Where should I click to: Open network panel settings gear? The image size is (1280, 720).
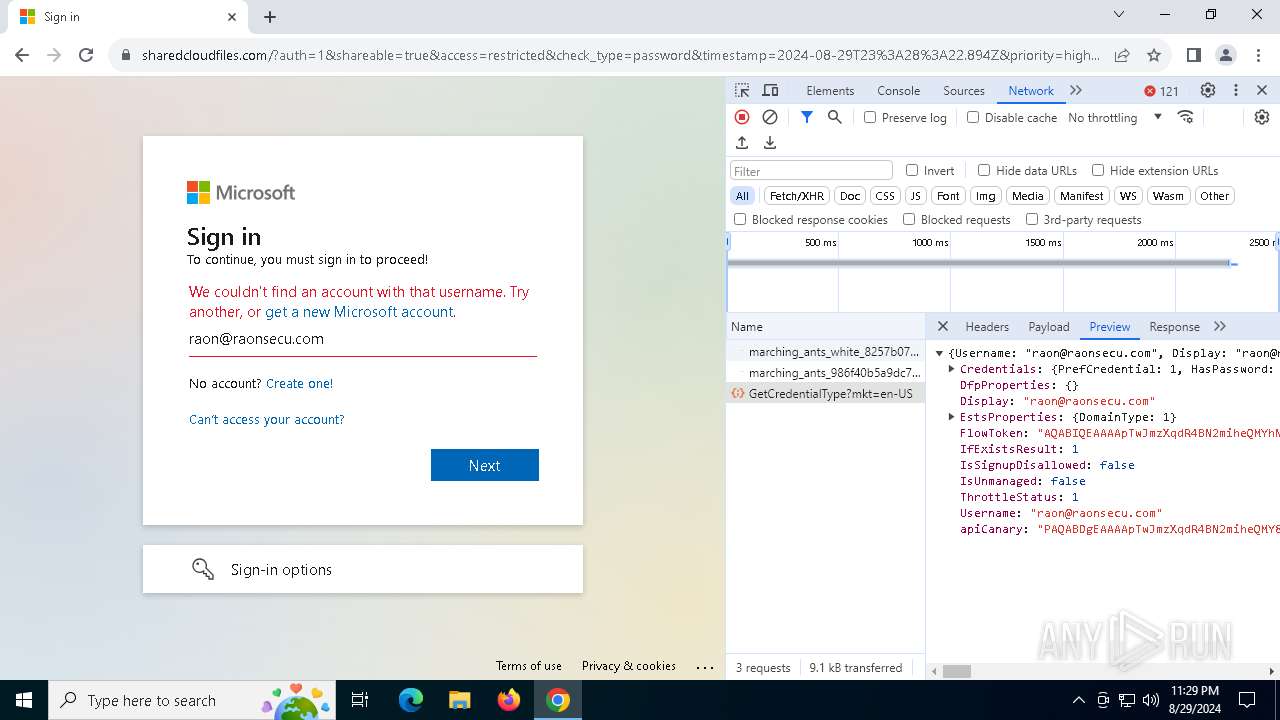(x=1262, y=117)
